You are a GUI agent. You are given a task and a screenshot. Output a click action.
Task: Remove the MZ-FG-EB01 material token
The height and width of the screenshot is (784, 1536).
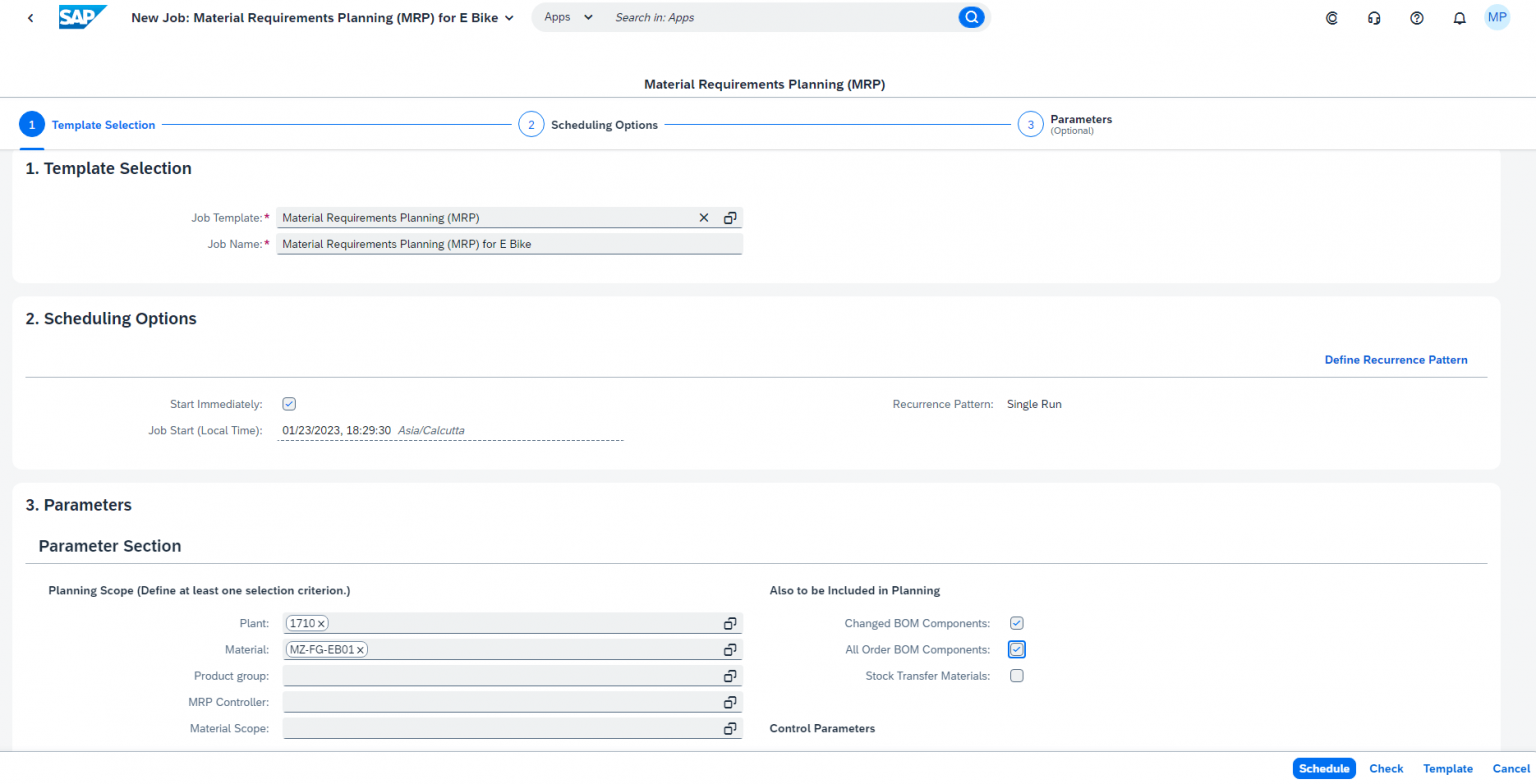point(360,648)
